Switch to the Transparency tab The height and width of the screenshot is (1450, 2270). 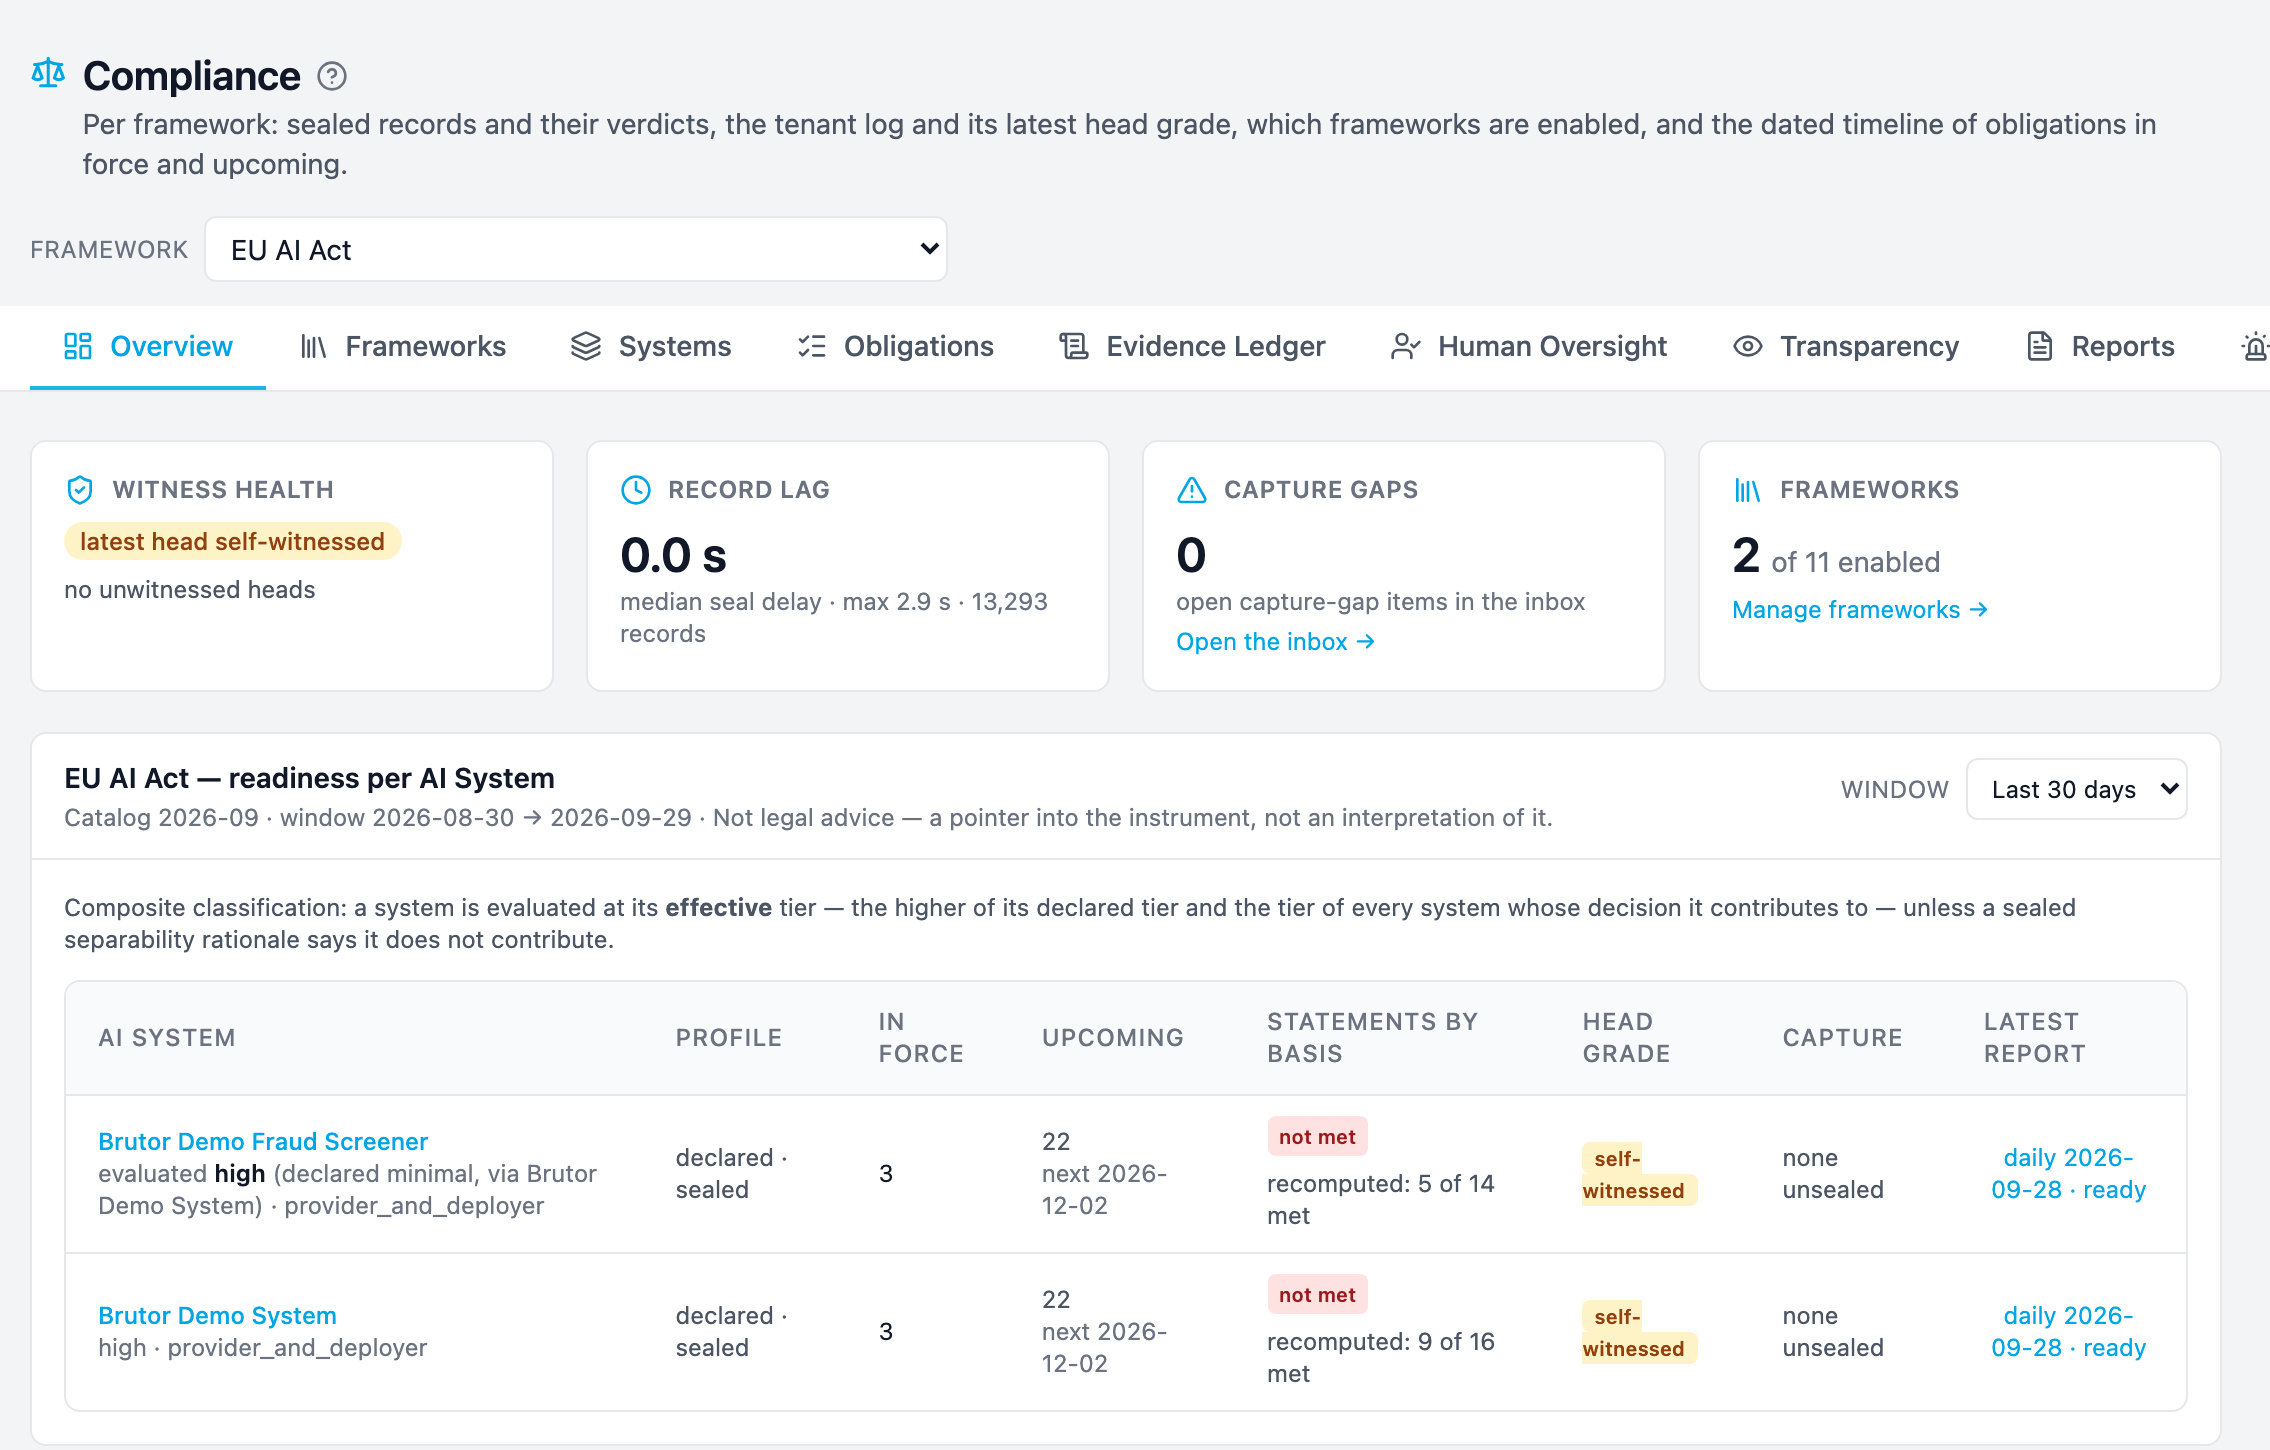pos(1846,347)
